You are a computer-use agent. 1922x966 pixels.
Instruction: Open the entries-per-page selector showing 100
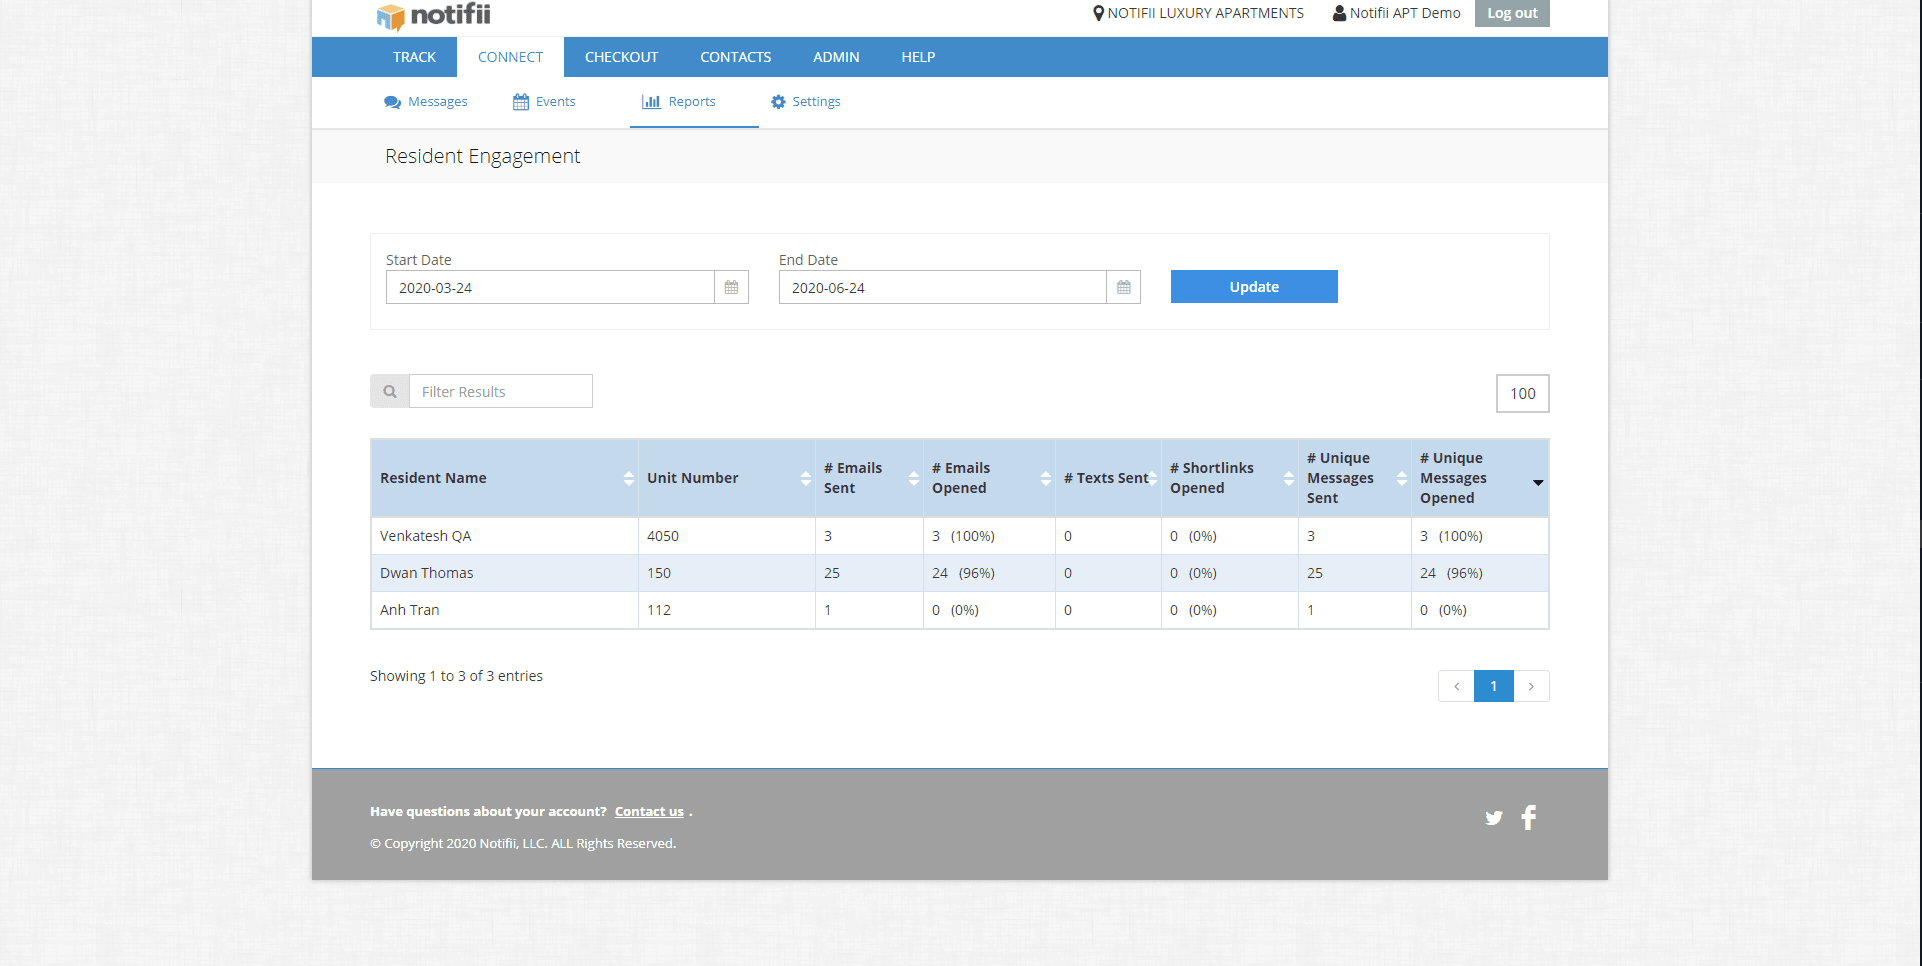(1522, 393)
